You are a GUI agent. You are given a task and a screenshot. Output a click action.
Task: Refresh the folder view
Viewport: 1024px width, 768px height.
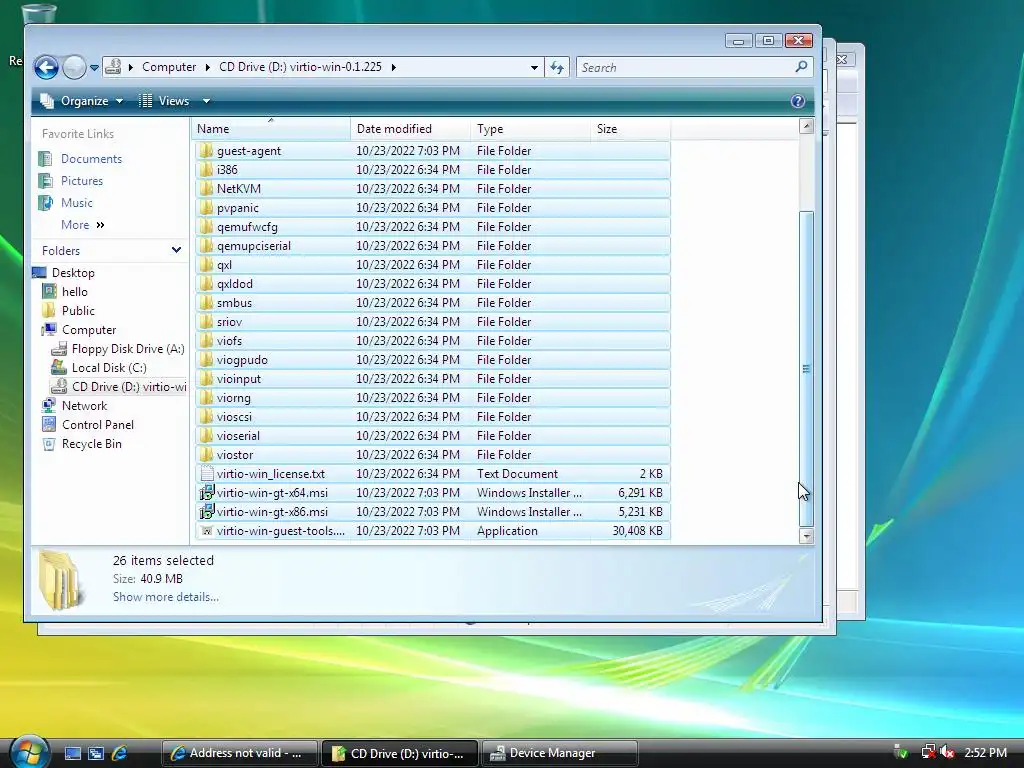click(x=557, y=67)
